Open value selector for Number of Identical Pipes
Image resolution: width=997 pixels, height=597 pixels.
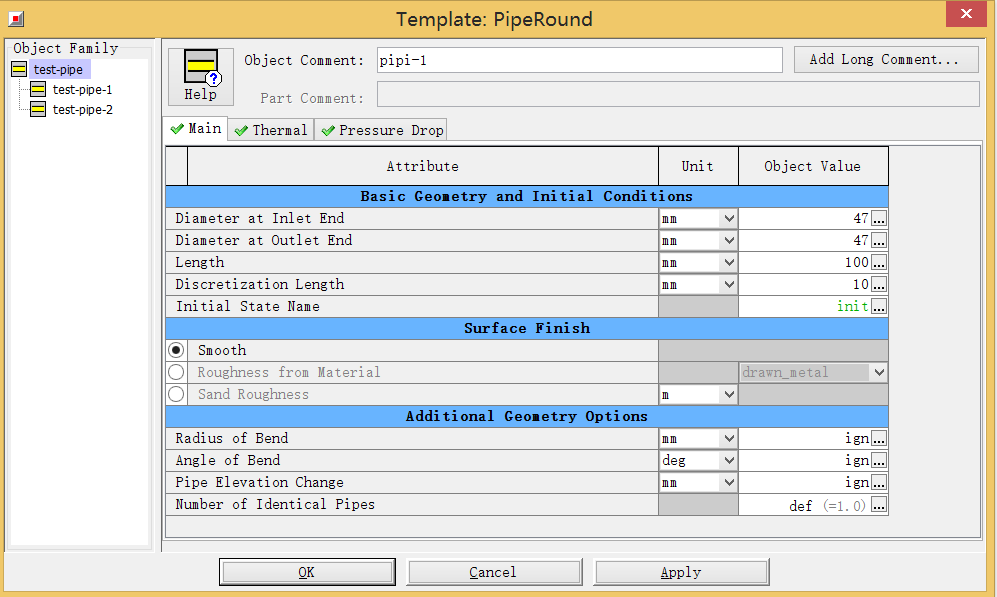pyautogui.click(x=879, y=505)
